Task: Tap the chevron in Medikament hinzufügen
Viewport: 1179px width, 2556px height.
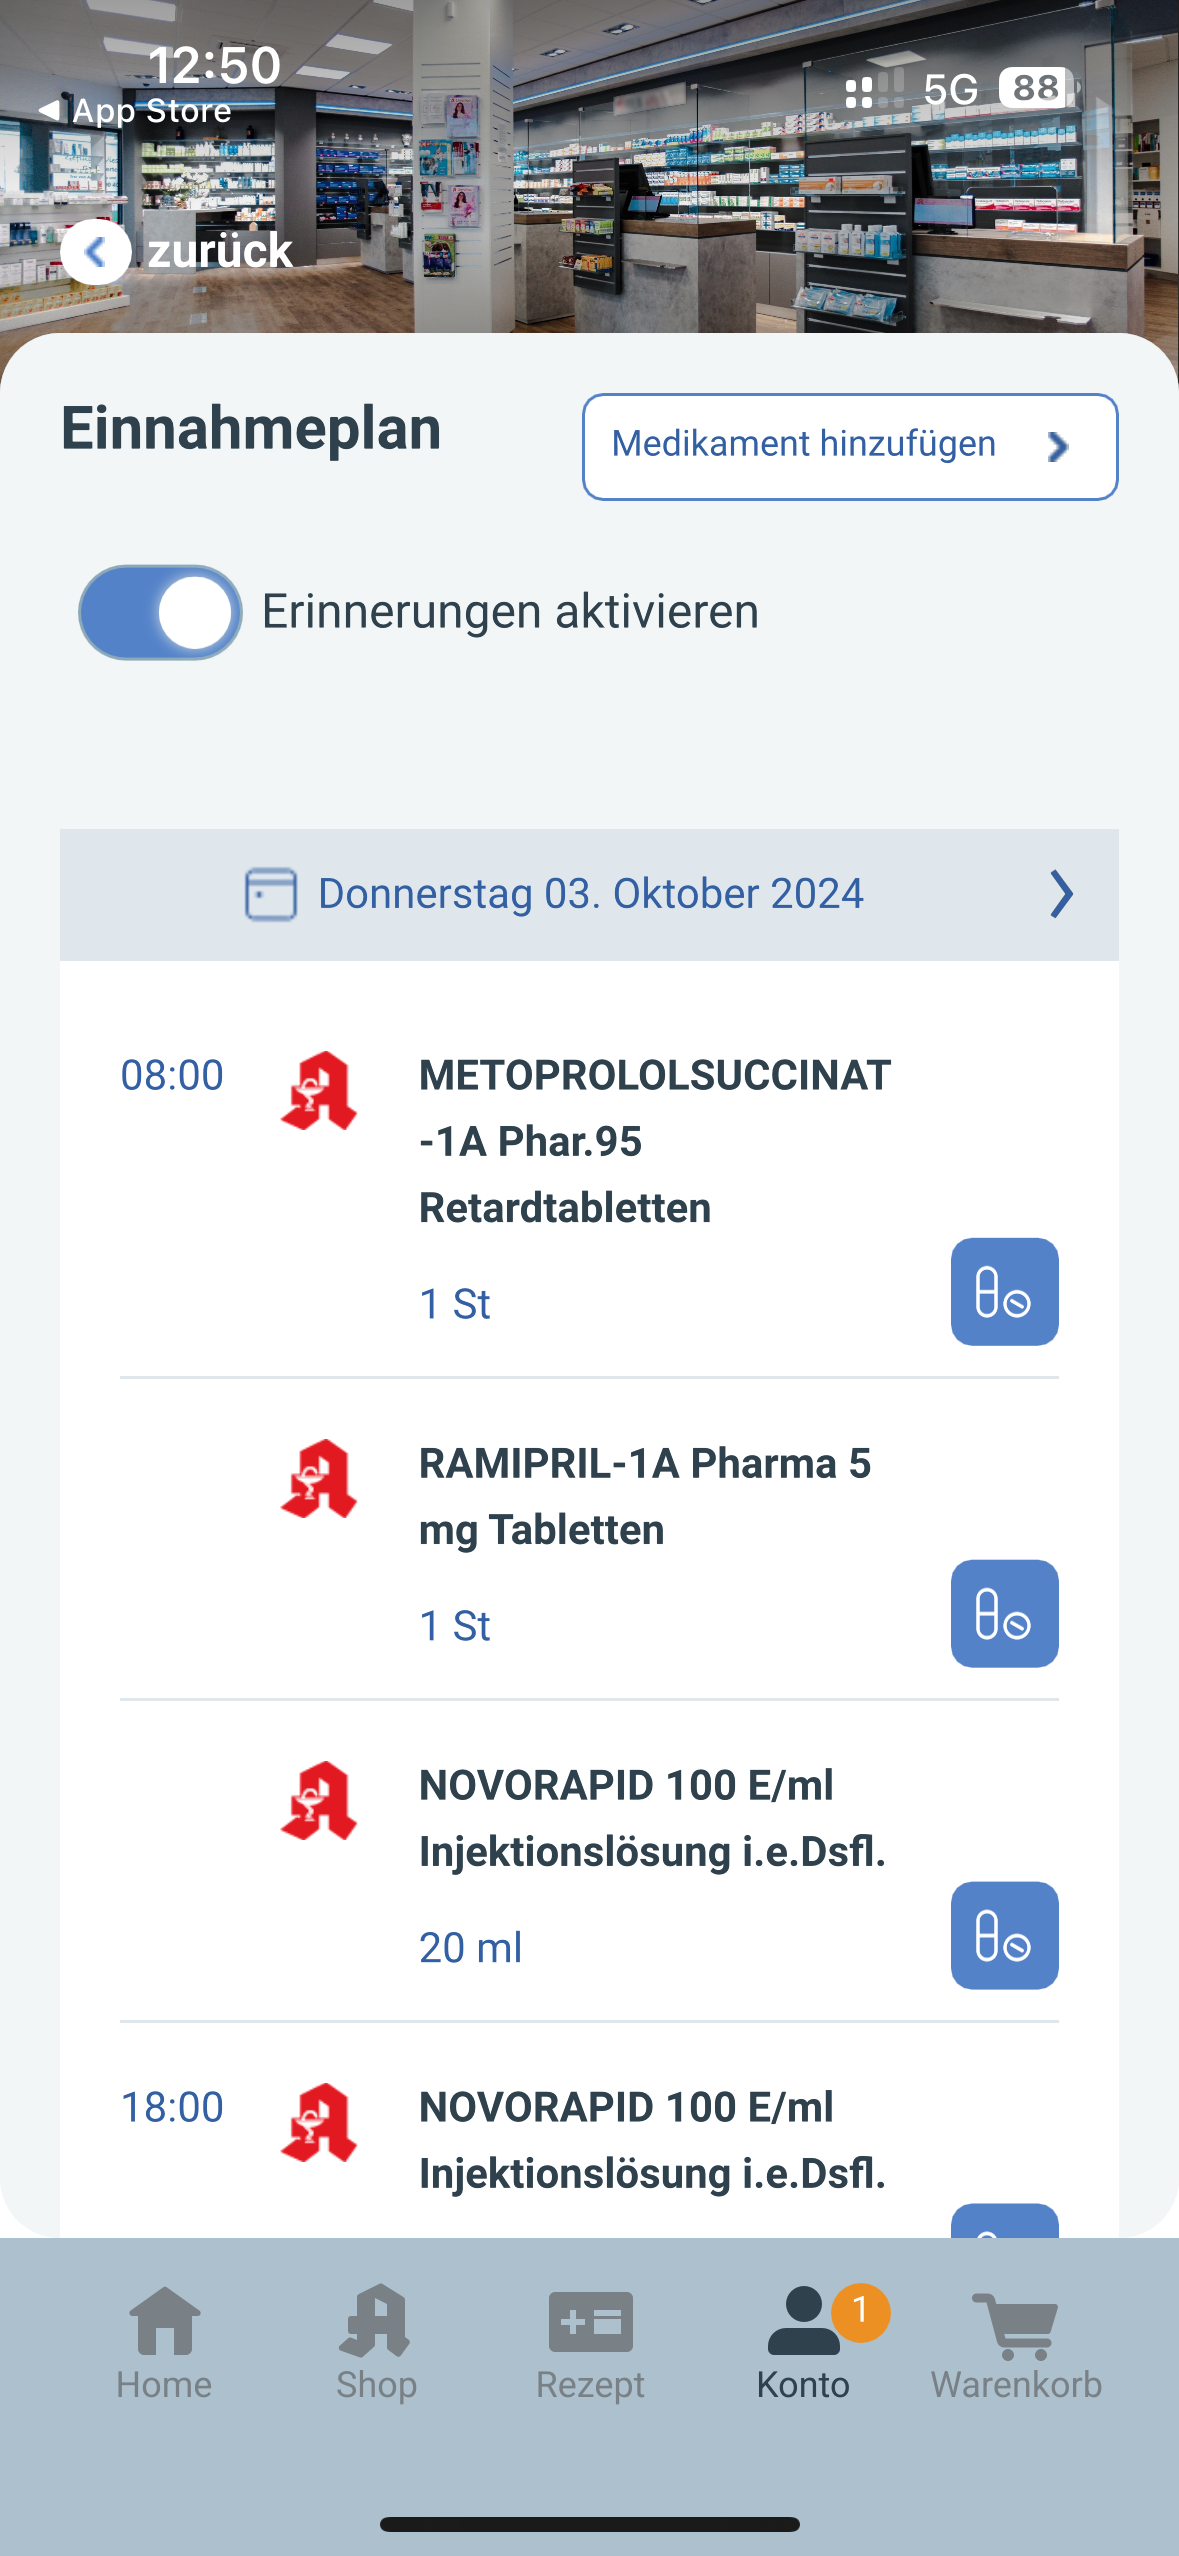Action: coord(1058,446)
